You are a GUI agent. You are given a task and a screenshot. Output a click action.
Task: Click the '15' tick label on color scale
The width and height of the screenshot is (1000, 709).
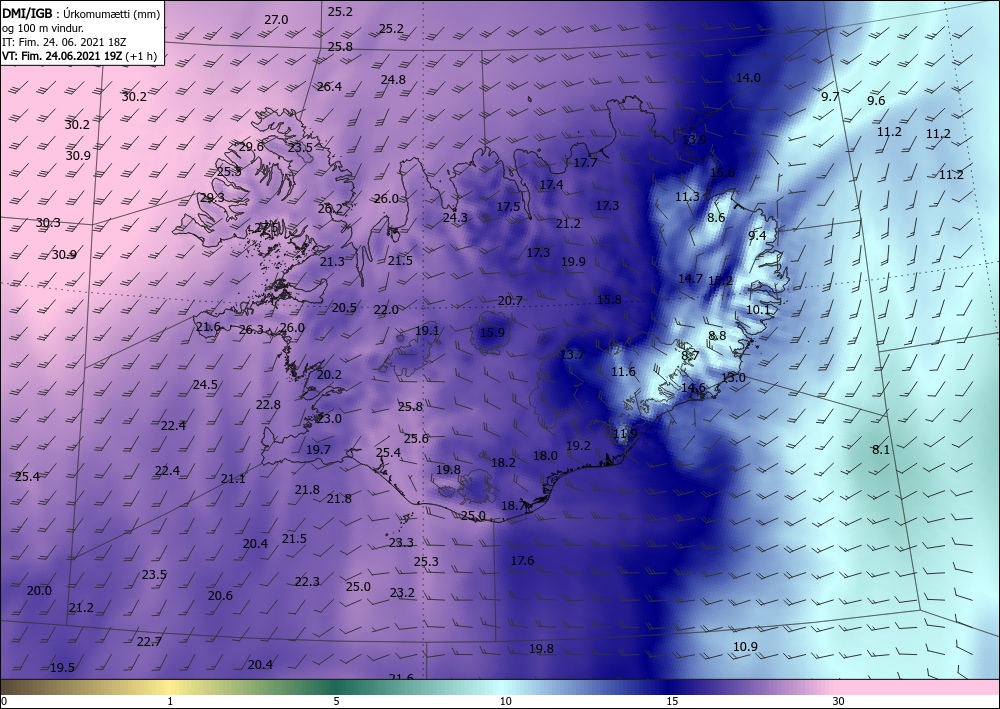click(x=672, y=701)
